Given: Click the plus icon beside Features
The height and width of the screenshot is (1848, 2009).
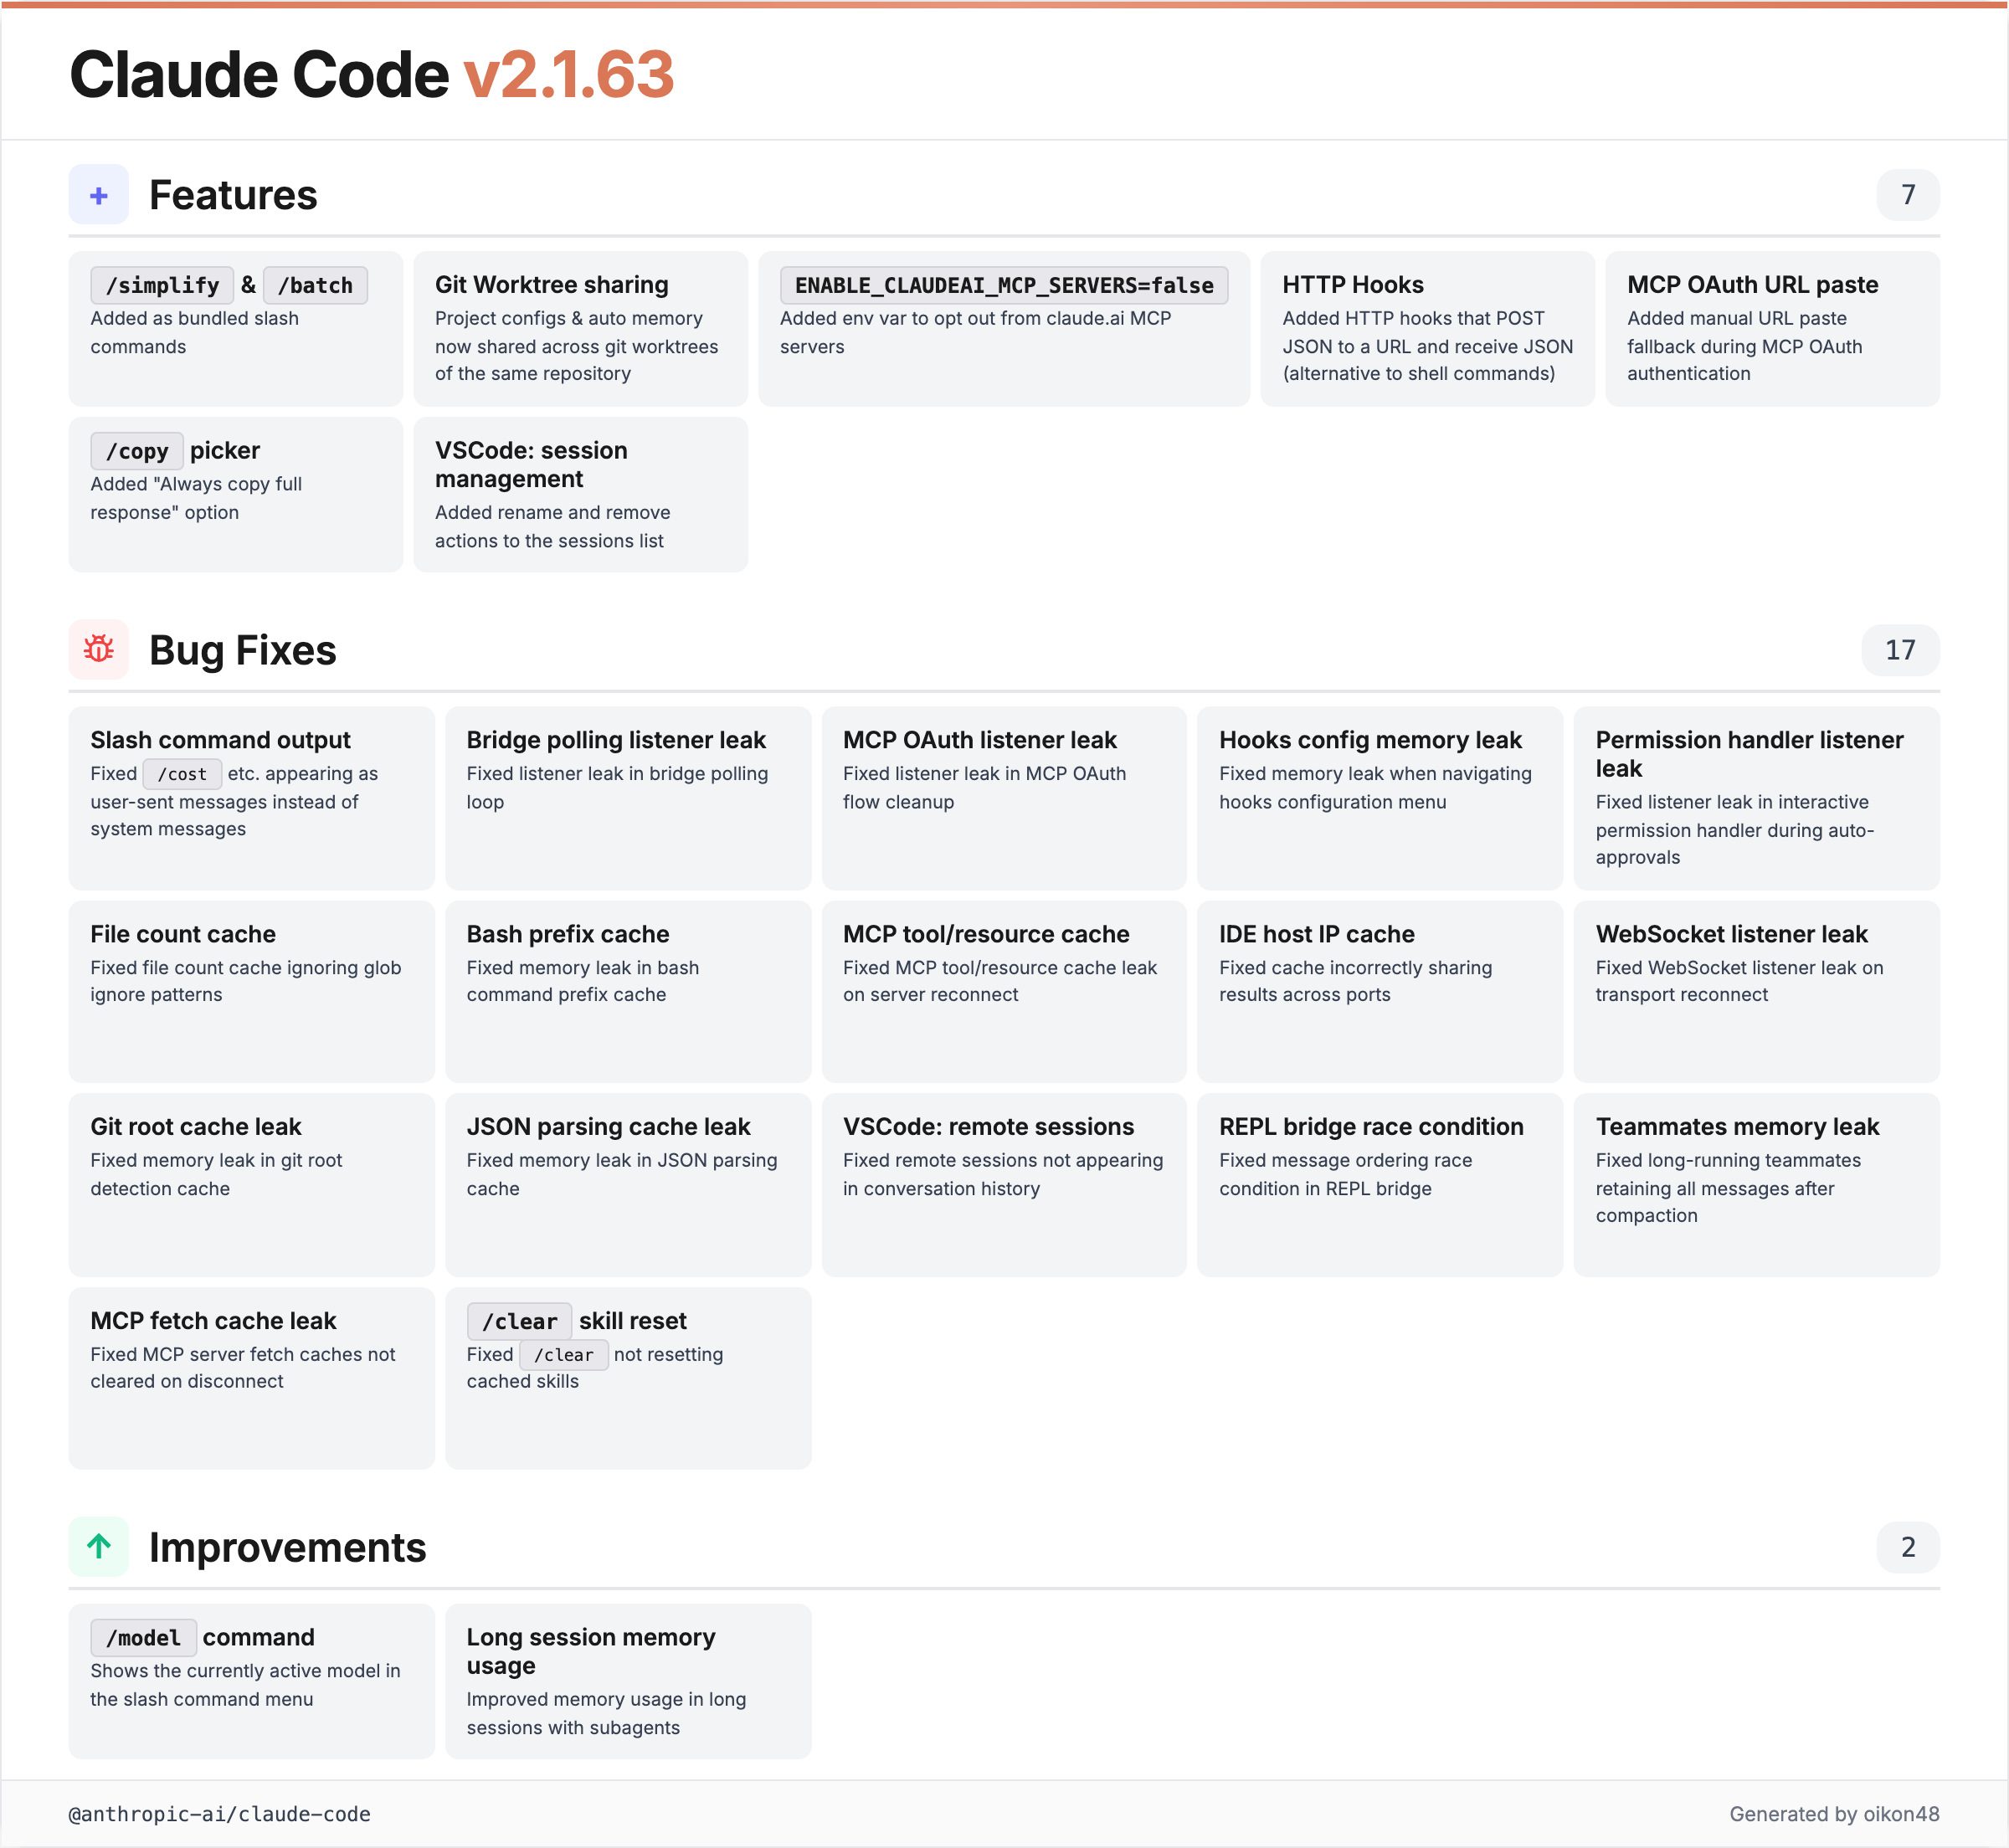Looking at the screenshot, I should tap(98, 195).
